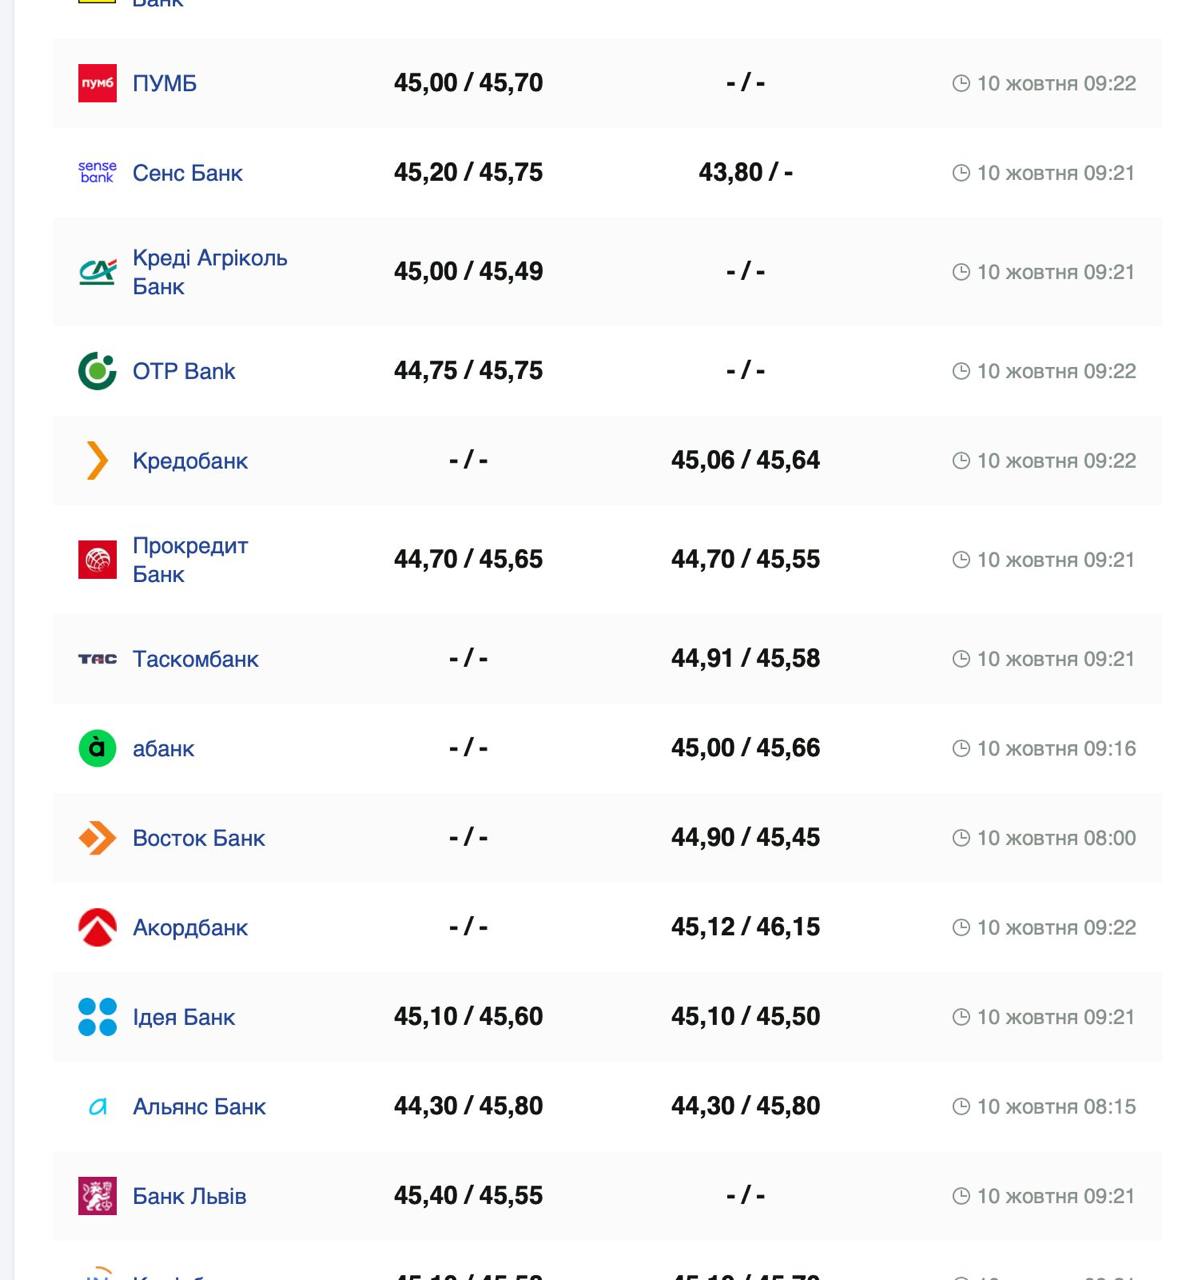The height and width of the screenshot is (1280, 1198).
Task: Open the Креді Агріколь Банк link
Action: click(209, 272)
